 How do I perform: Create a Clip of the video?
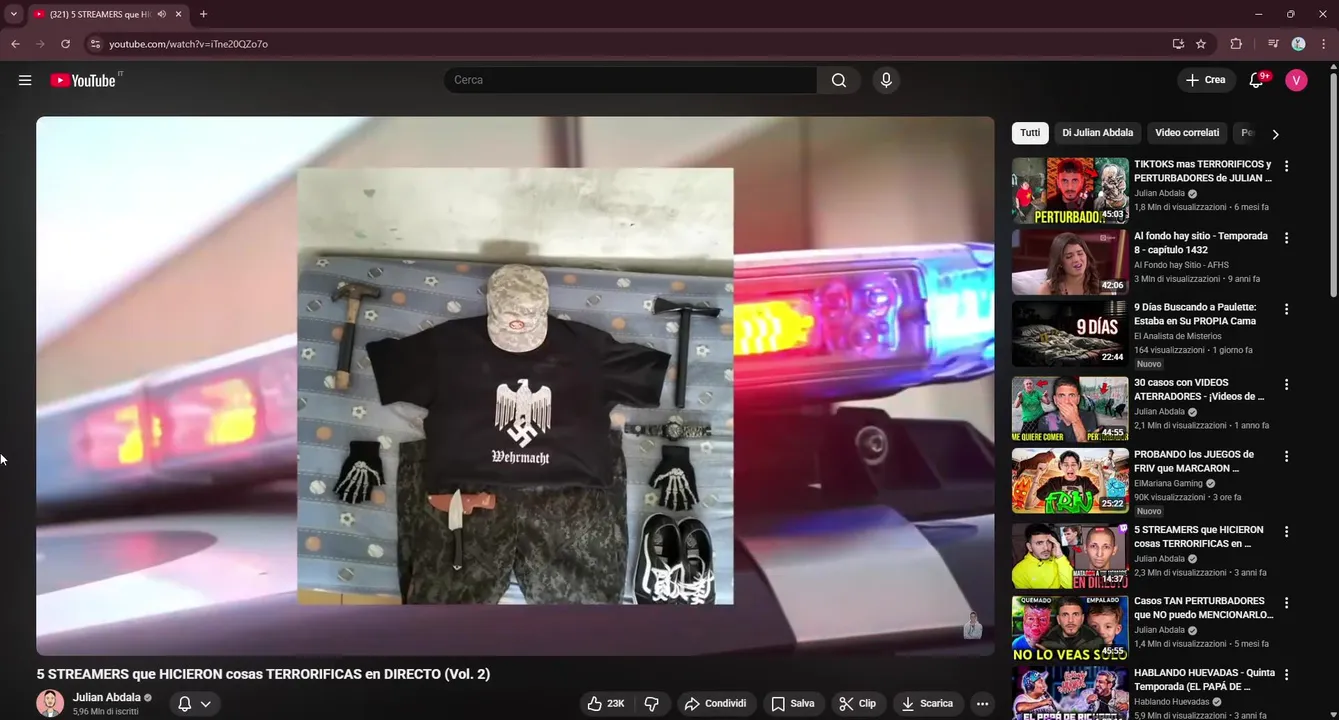pos(858,704)
